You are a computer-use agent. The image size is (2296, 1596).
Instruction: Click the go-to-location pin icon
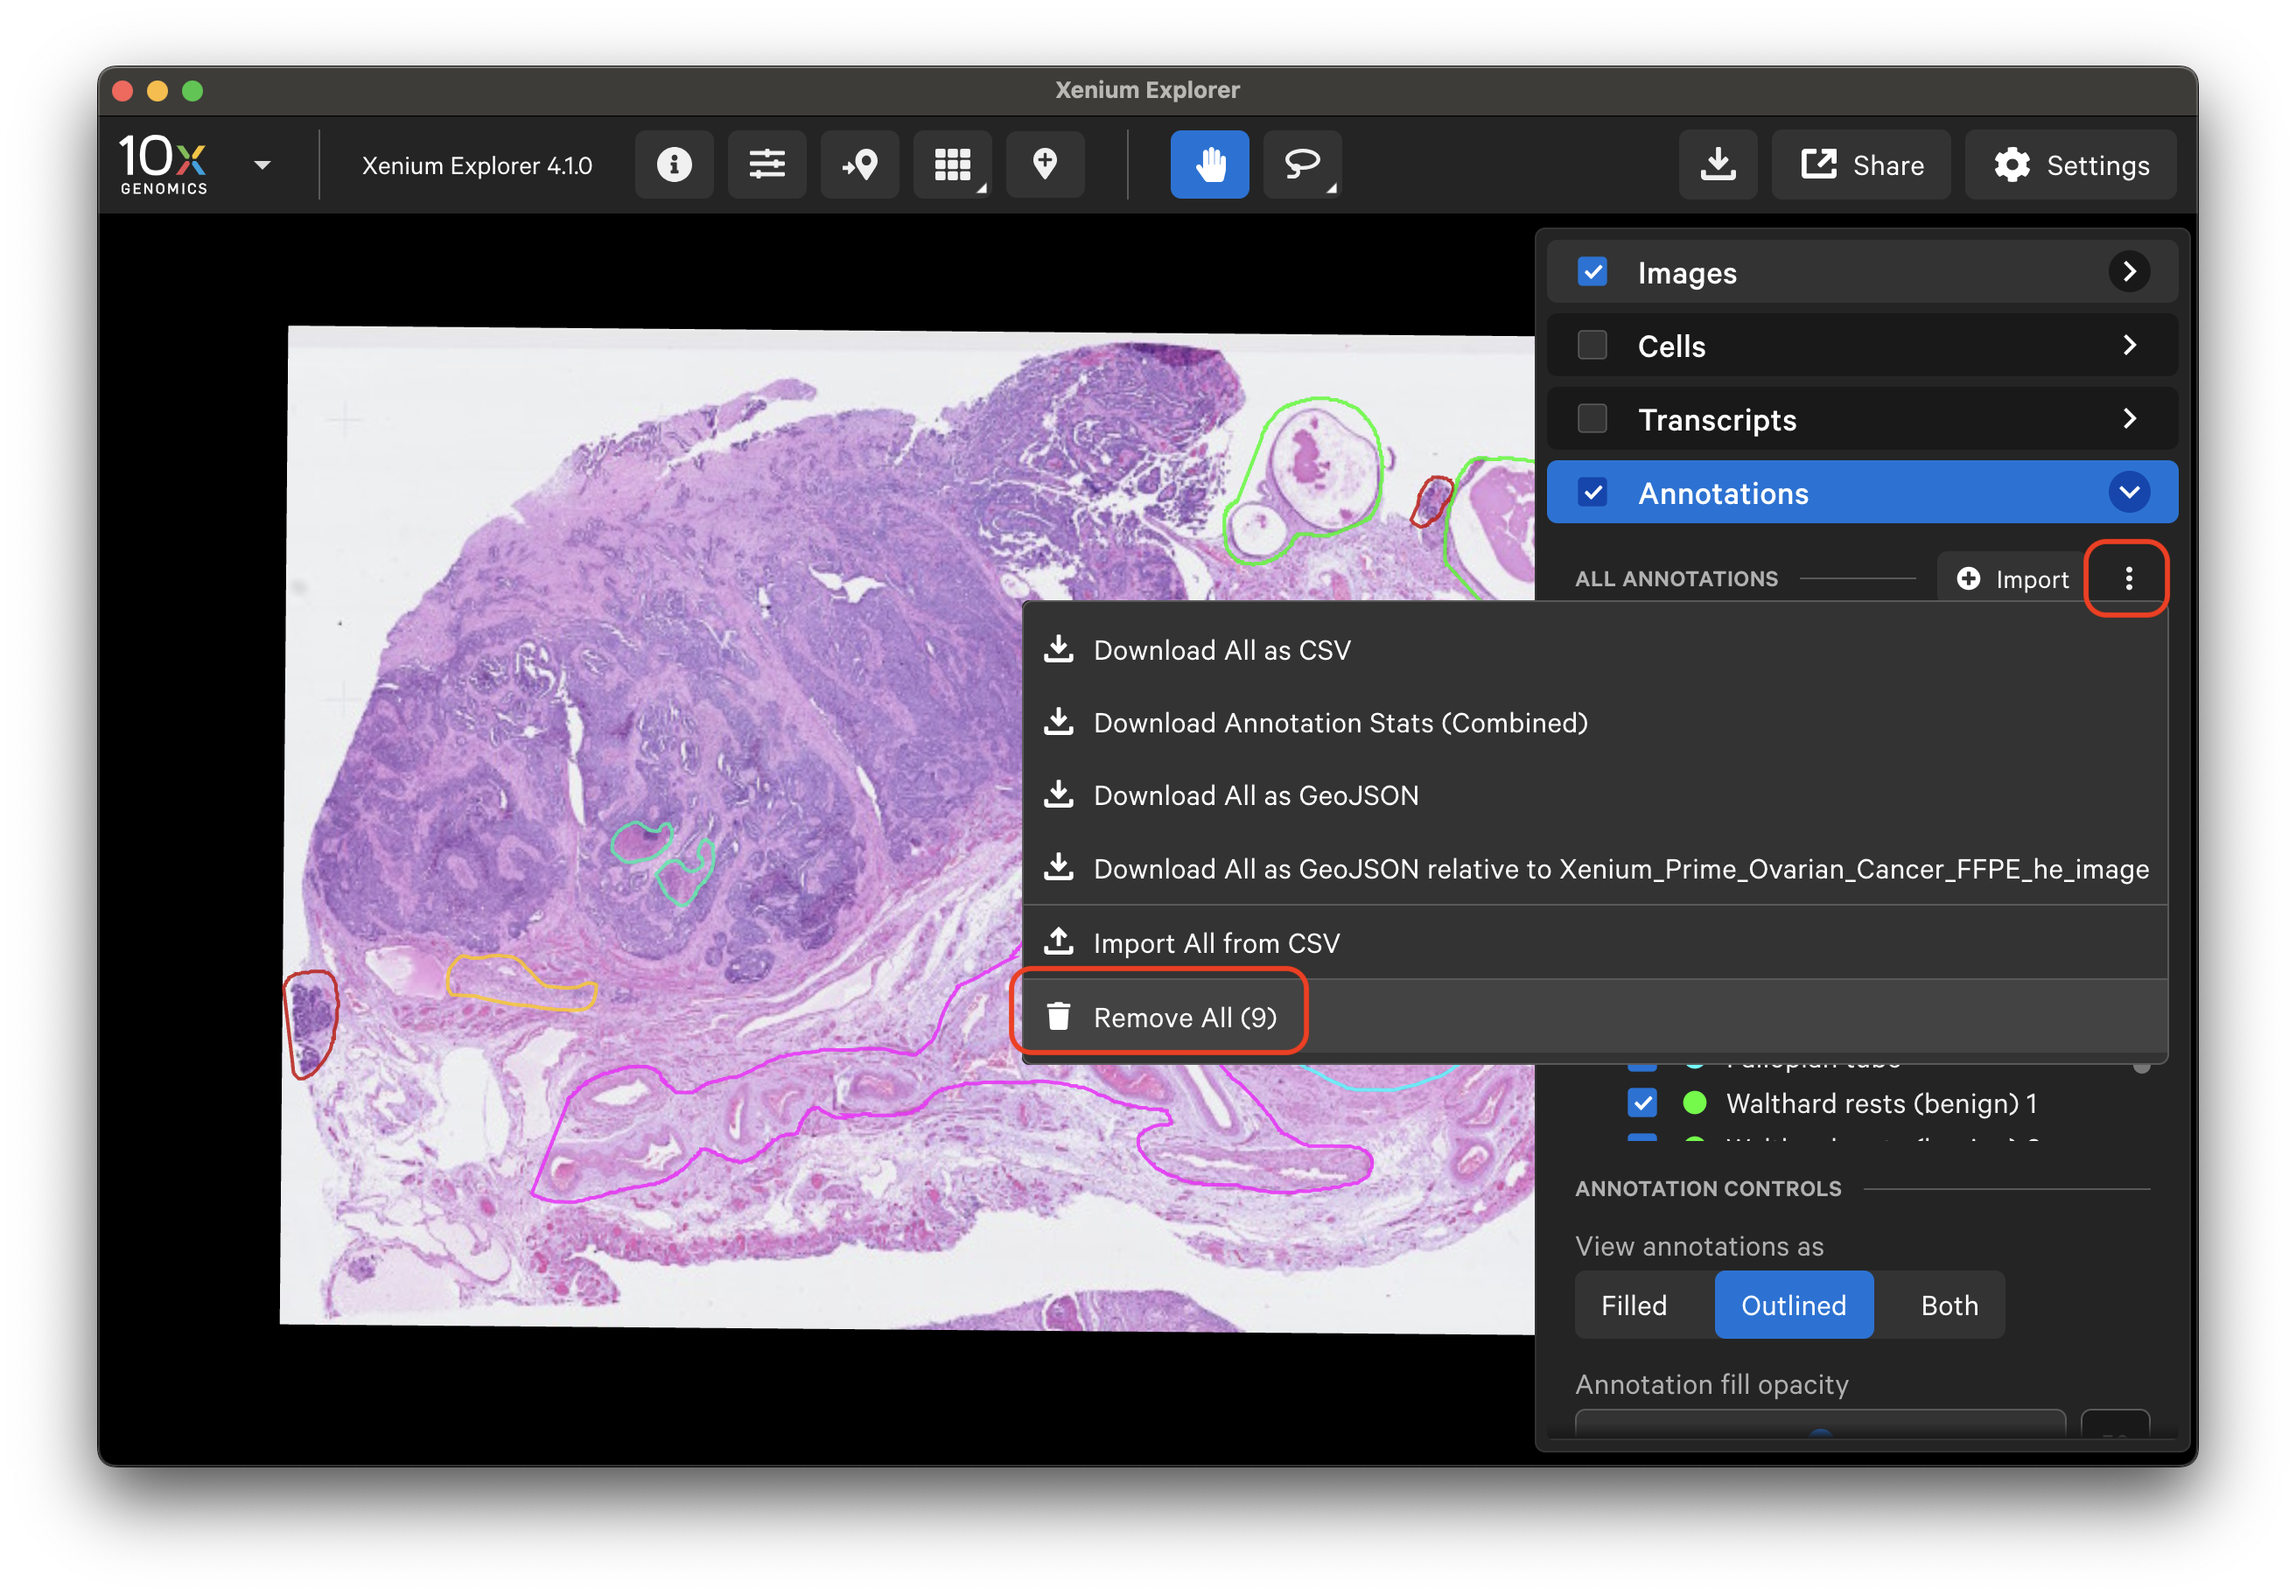point(859,164)
